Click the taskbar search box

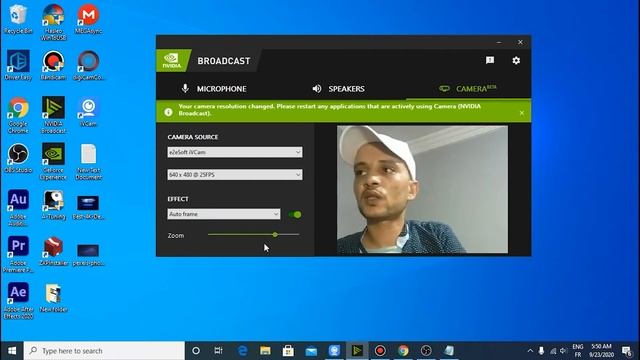pos(104,351)
